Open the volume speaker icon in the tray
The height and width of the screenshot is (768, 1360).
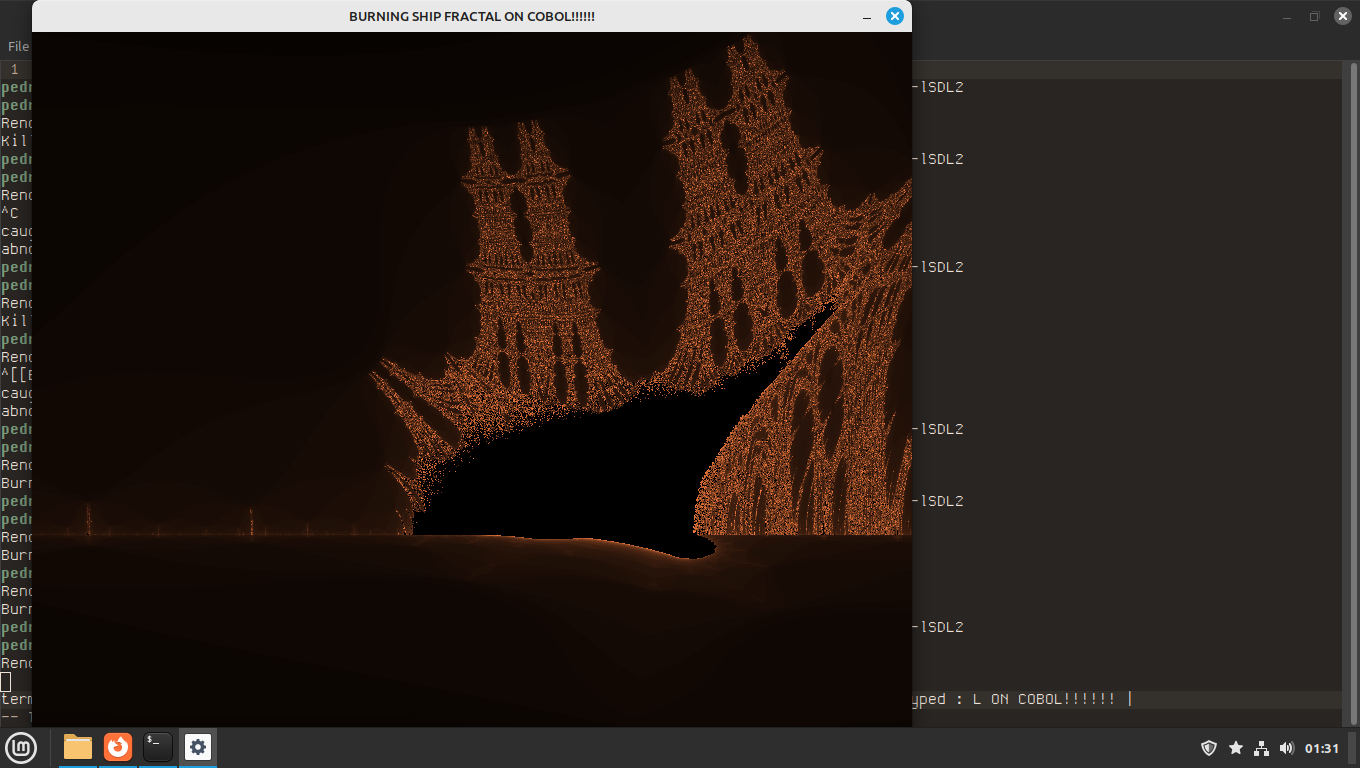pos(1286,748)
